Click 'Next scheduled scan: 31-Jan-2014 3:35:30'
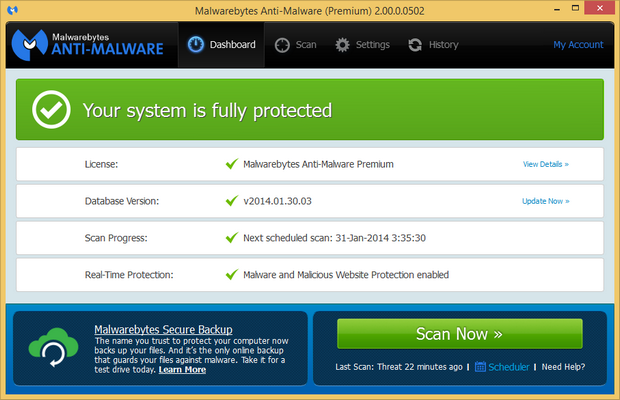 tap(335, 238)
